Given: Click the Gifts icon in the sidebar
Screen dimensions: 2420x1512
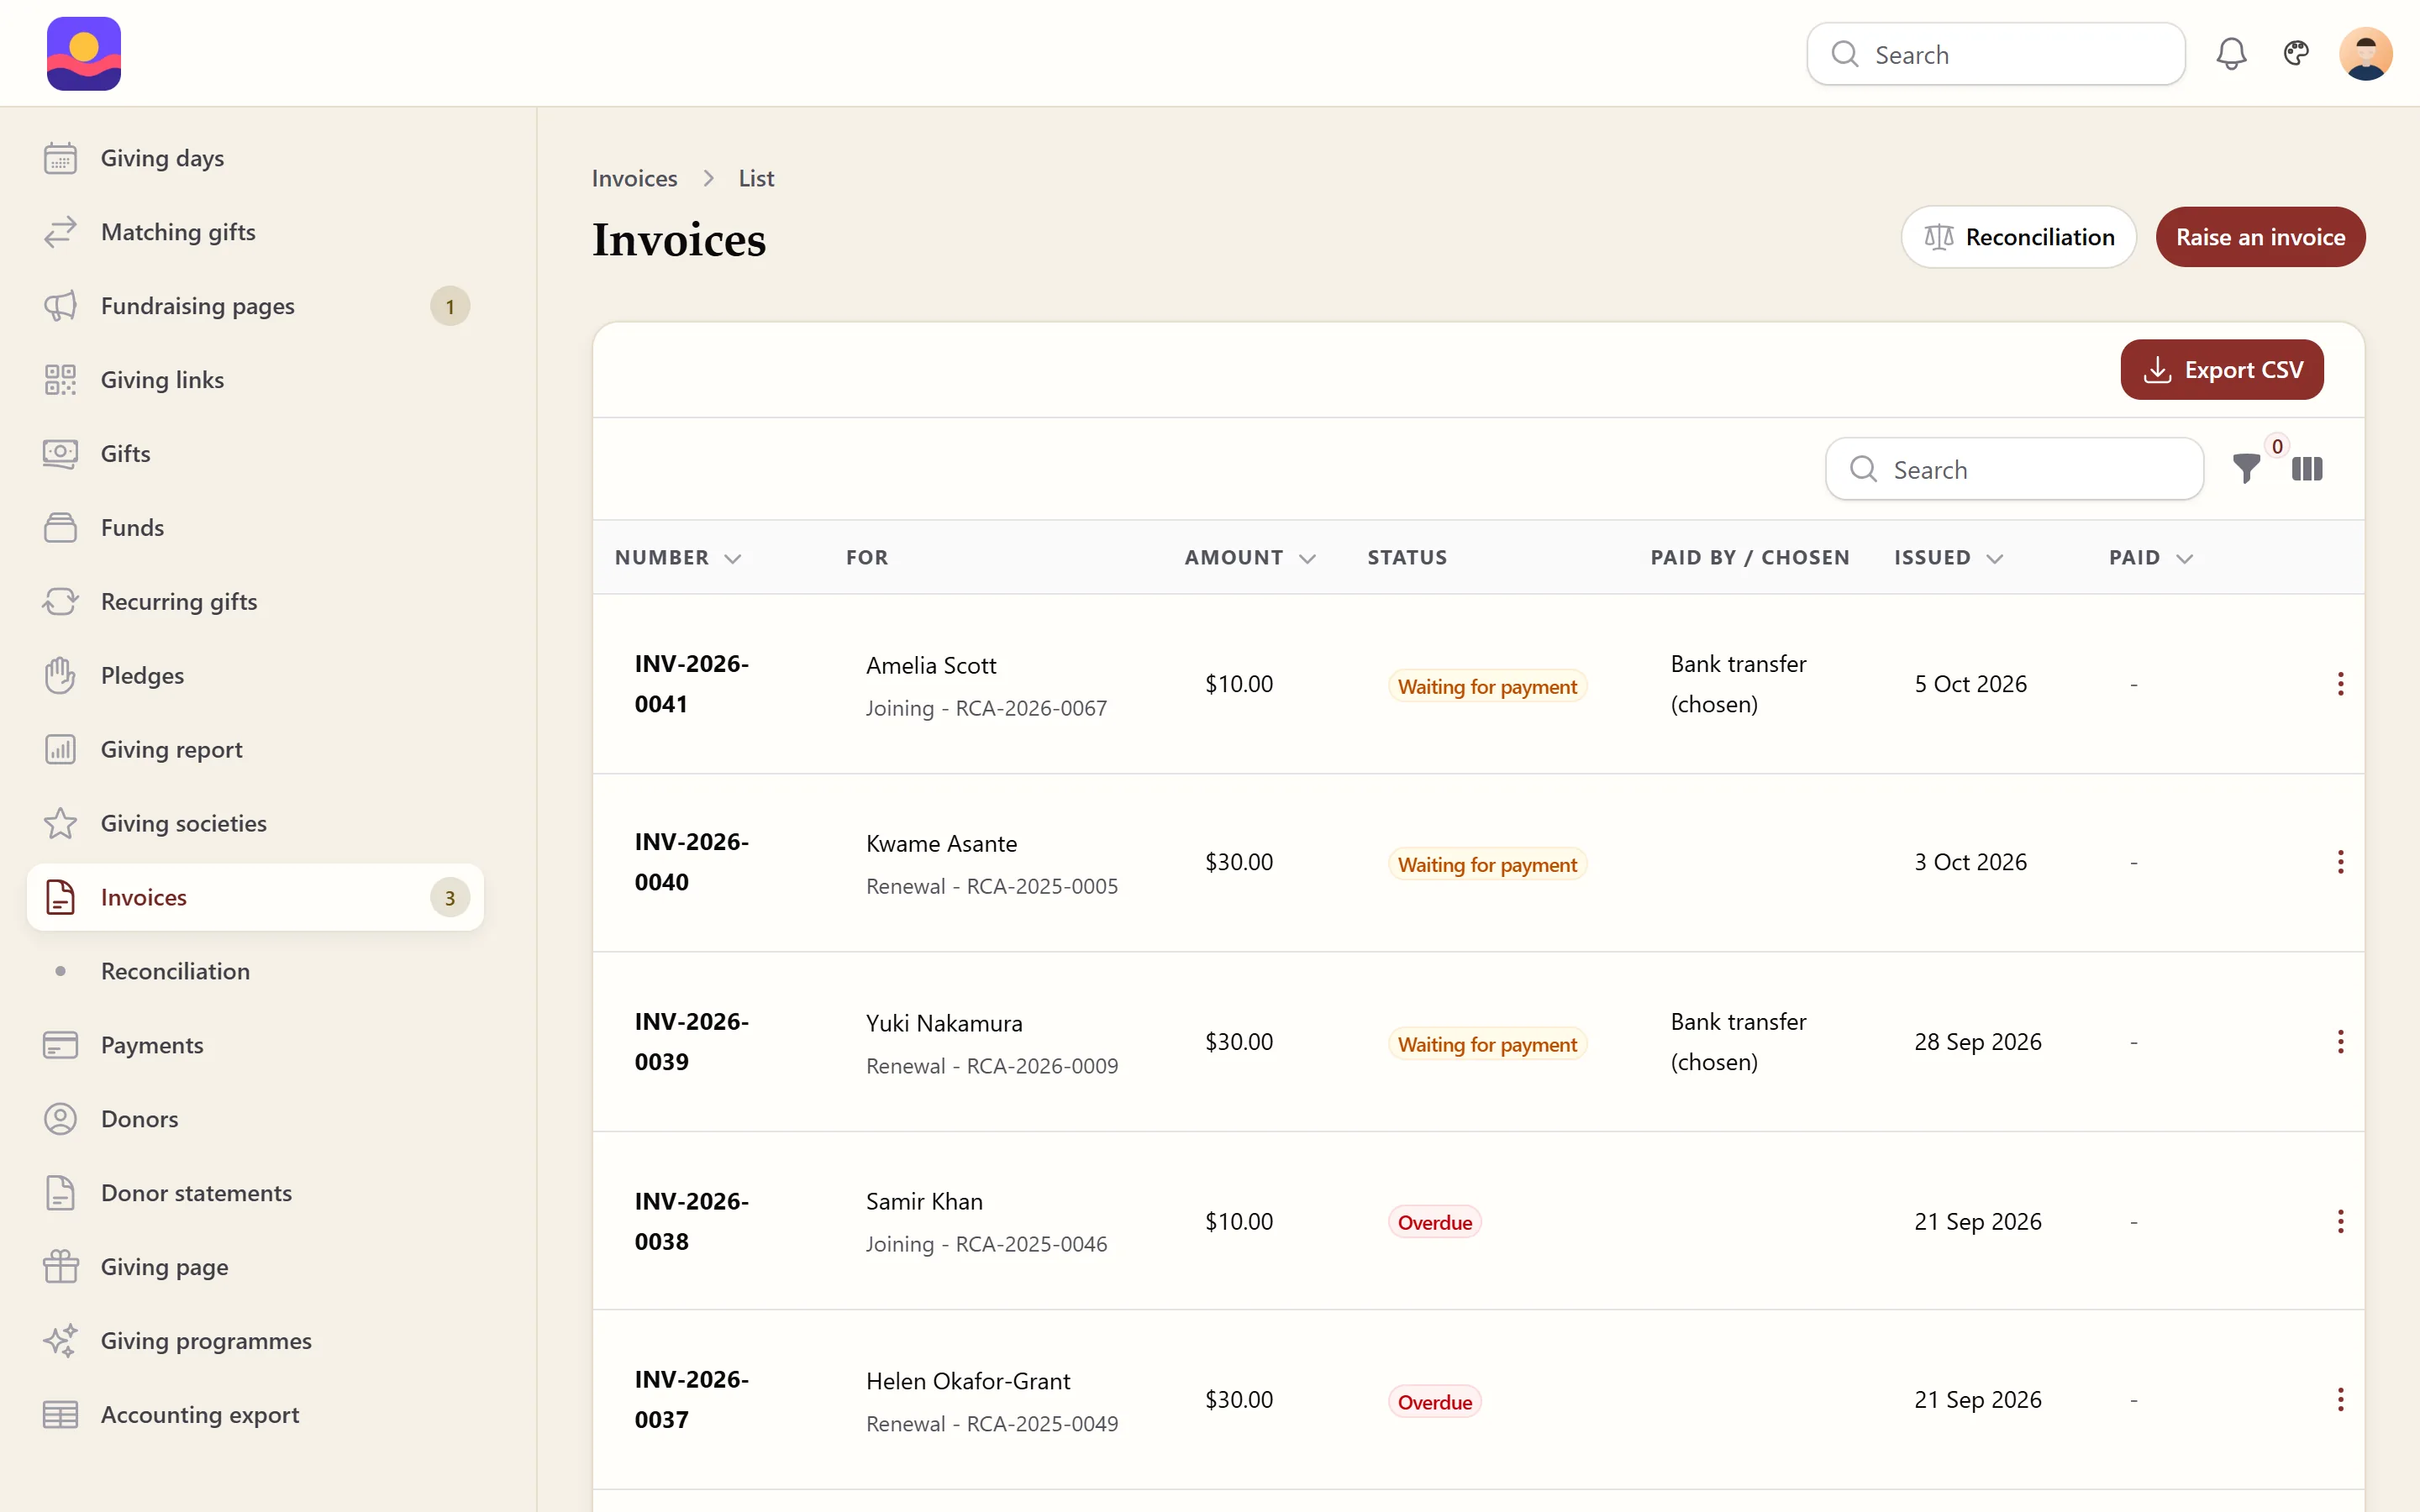Looking at the screenshot, I should (x=60, y=454).
